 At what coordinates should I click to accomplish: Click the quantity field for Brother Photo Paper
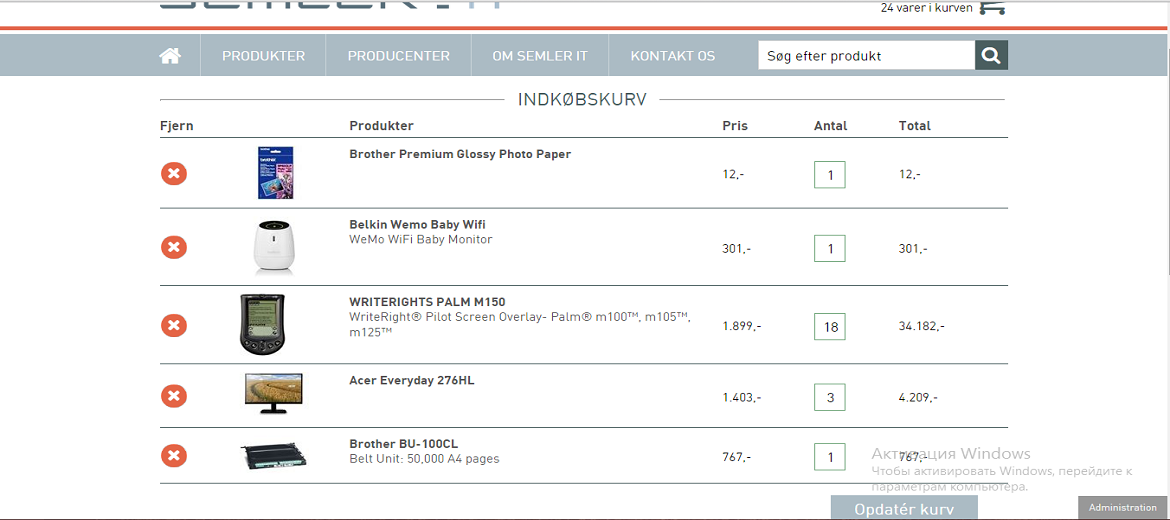coord(830,175)
